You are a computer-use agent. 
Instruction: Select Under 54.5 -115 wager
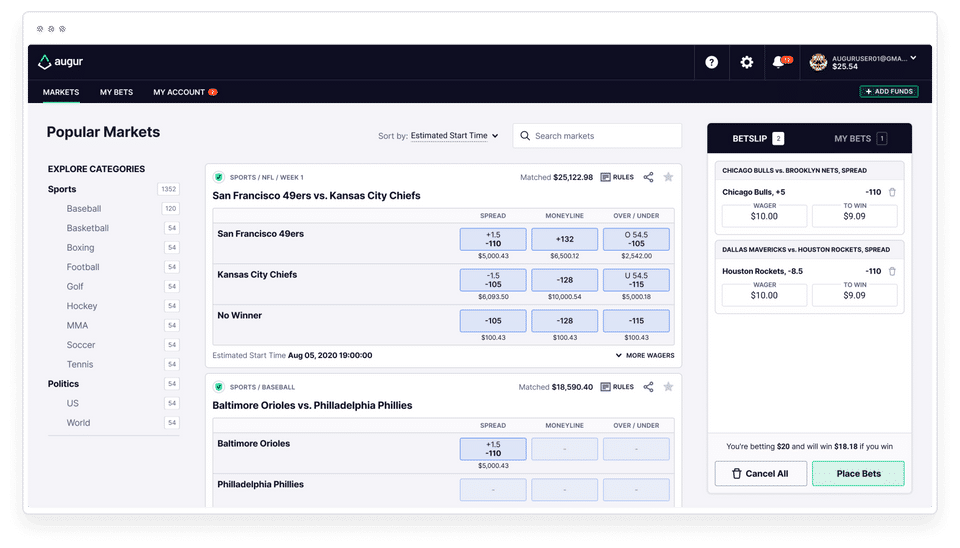point(636,280)
